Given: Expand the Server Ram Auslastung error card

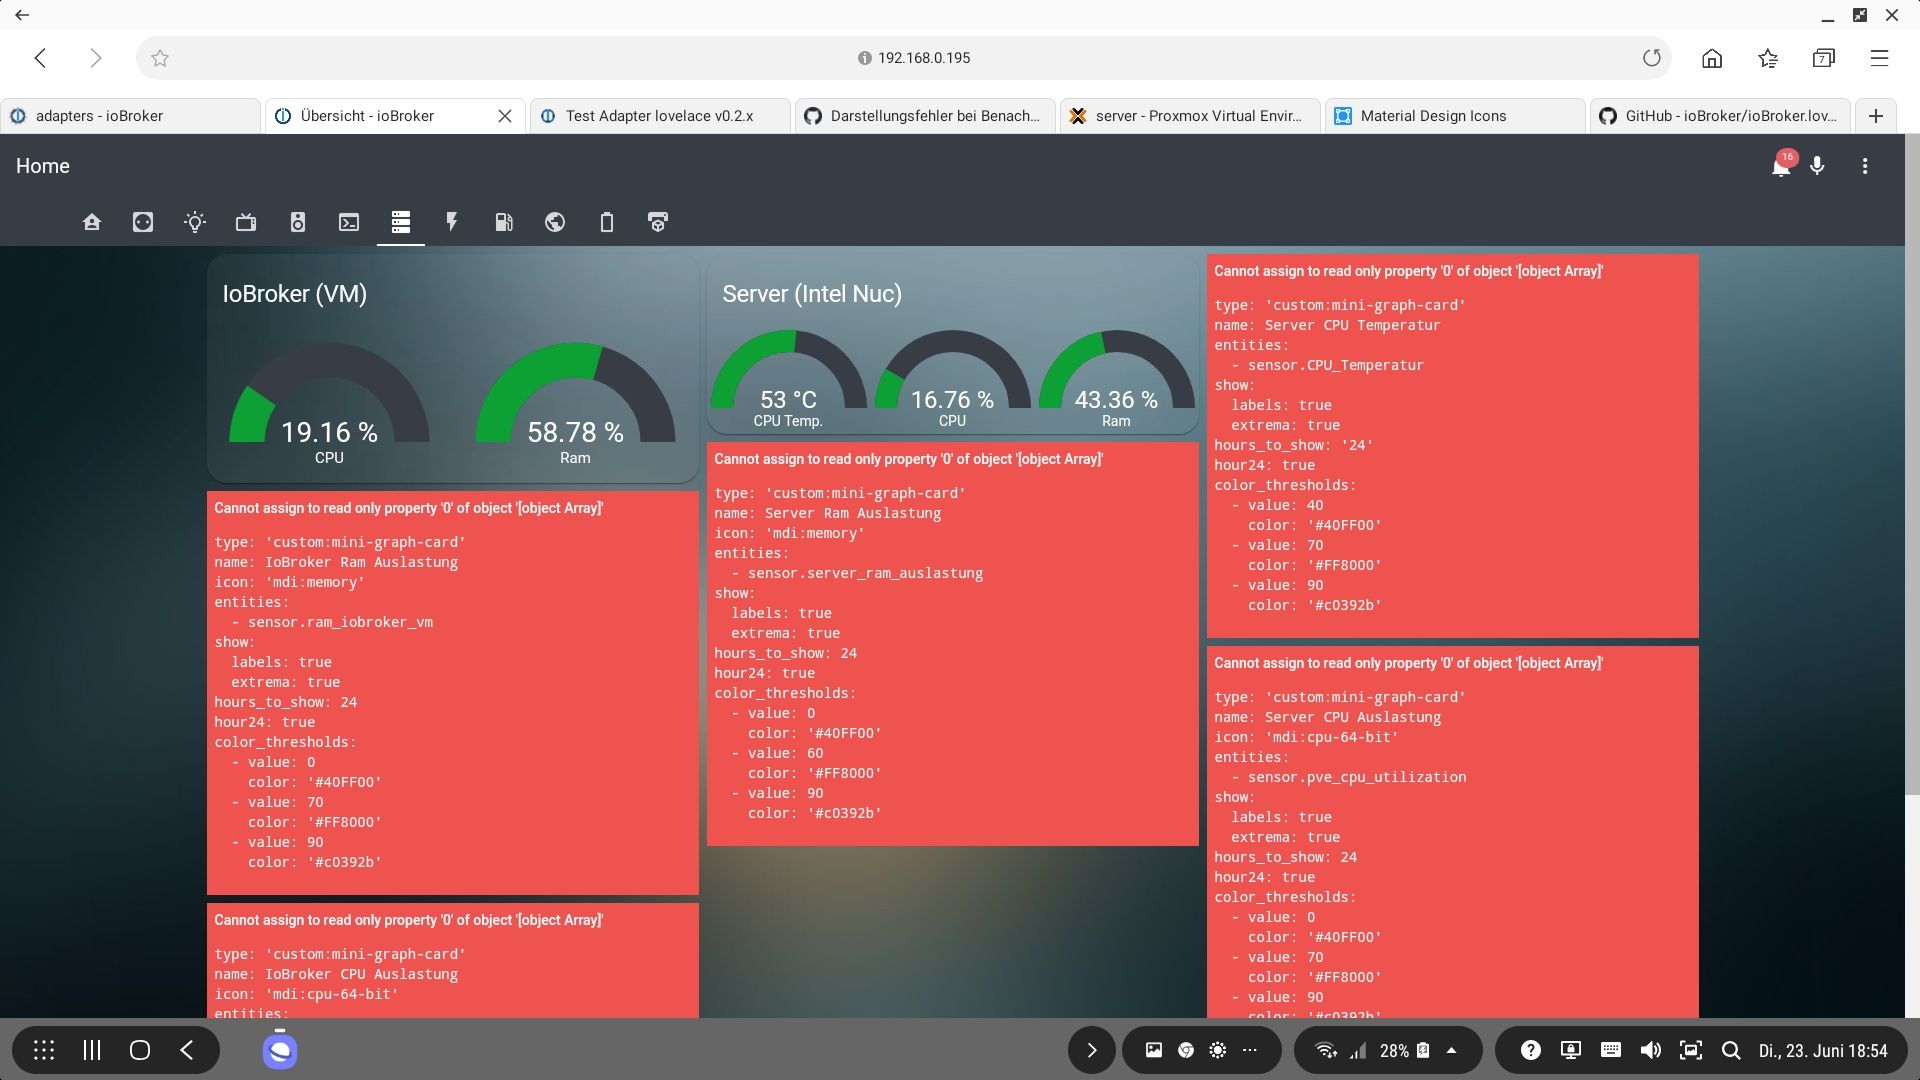Looking at the screenshot, I should tap(909, 459).
